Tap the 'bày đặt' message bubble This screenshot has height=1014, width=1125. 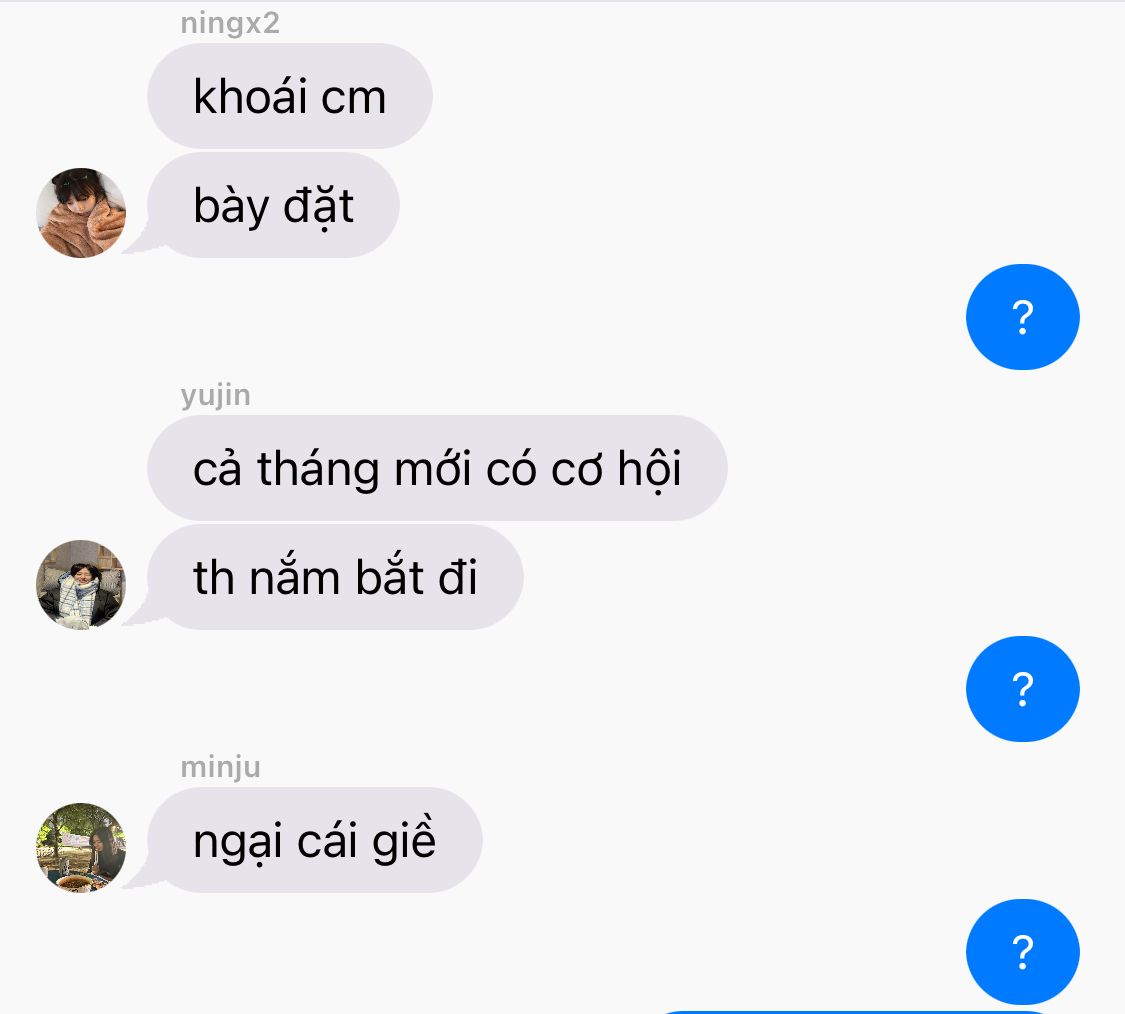(273, 205)
